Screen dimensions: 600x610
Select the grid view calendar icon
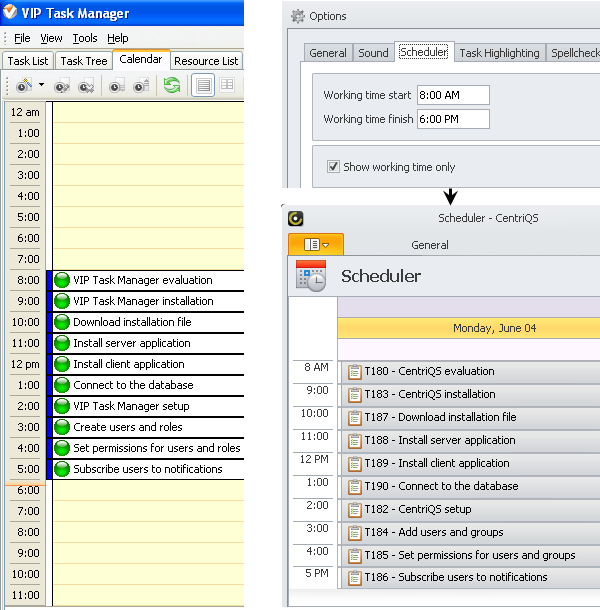(x=227, y=86)
